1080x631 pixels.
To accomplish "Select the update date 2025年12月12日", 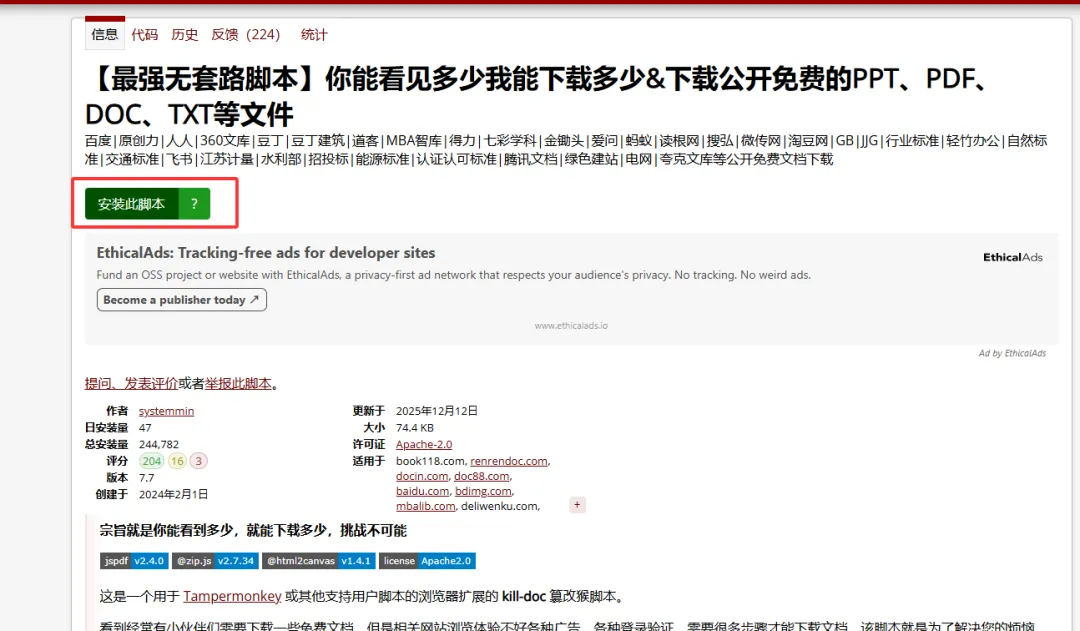I will [437, 411].
